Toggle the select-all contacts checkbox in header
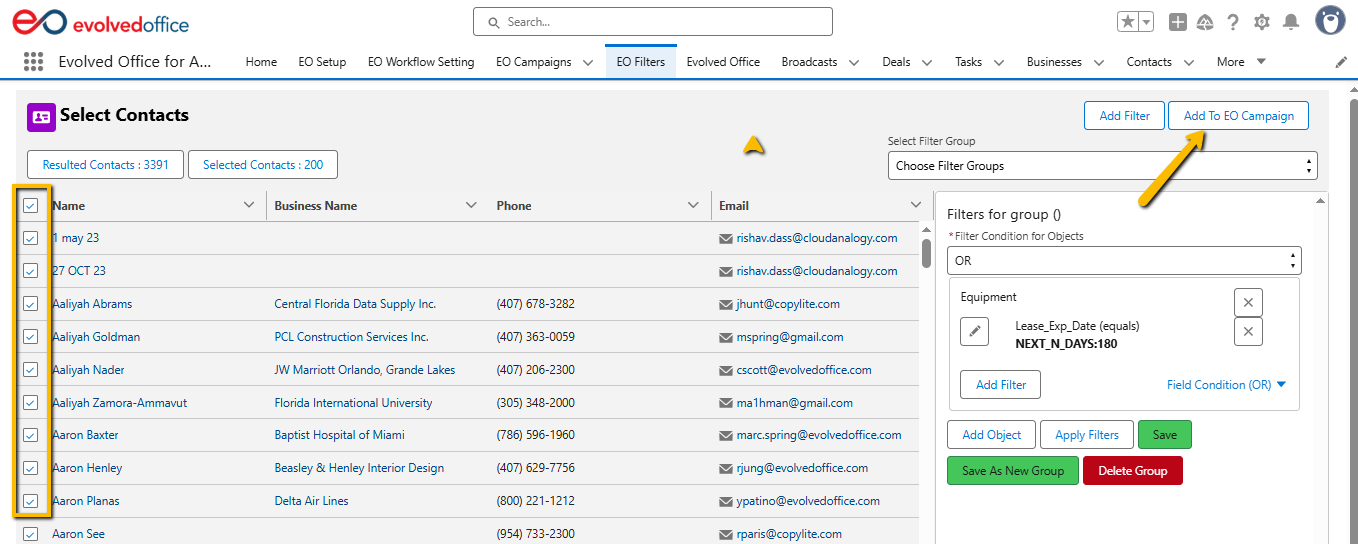1358x544 pixels. click(31, 205)
